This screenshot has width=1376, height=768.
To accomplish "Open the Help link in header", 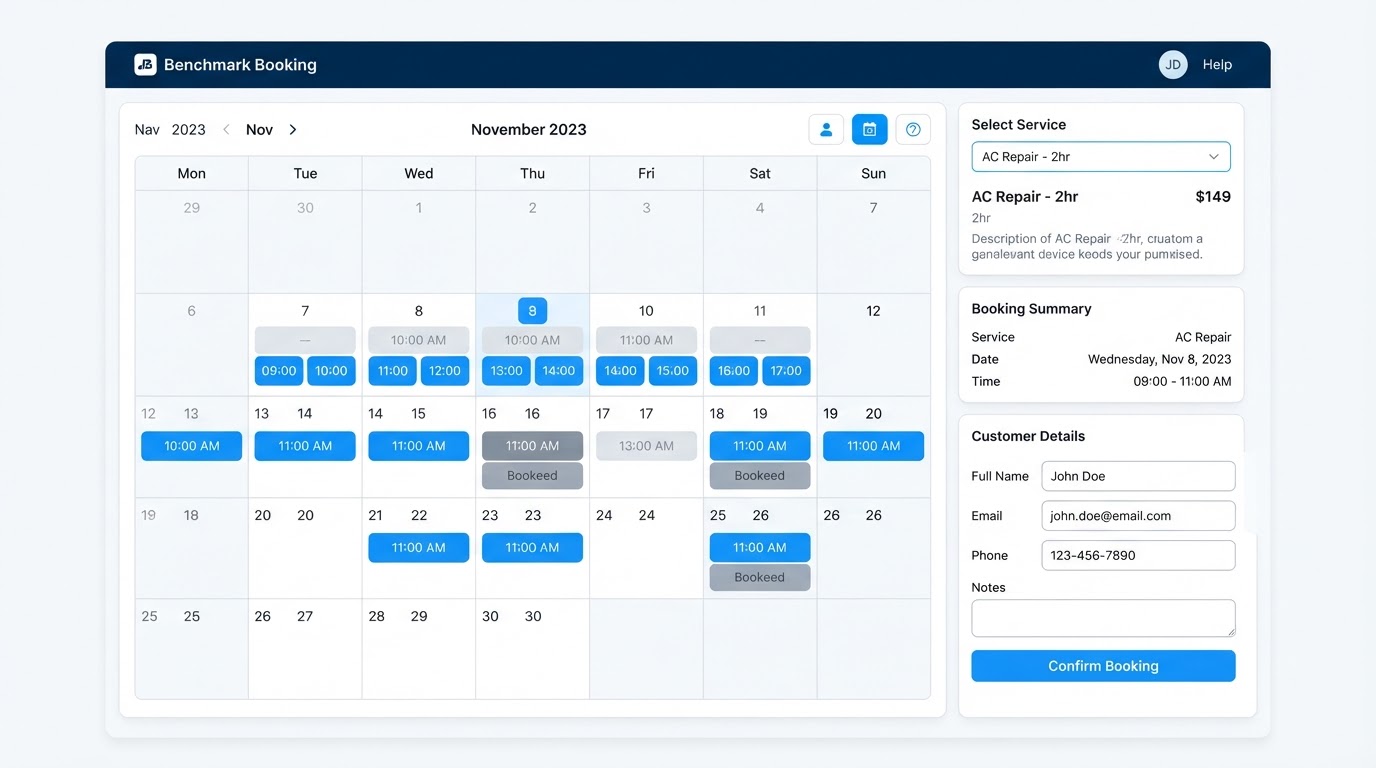I will [1217, 65].
